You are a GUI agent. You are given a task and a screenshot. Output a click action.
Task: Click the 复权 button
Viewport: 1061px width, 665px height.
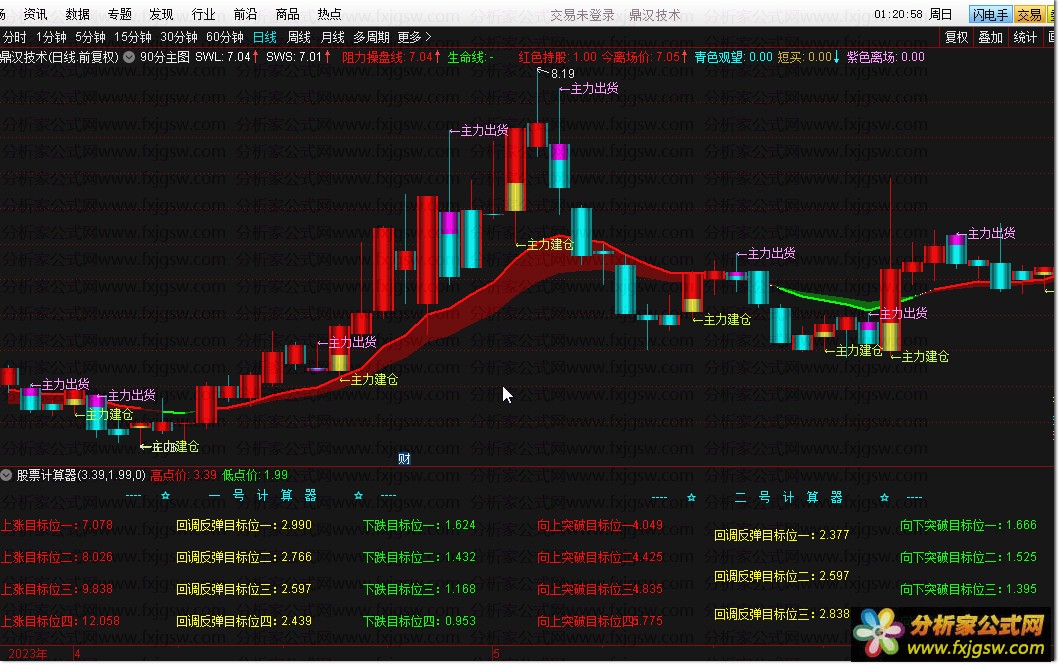957,37
